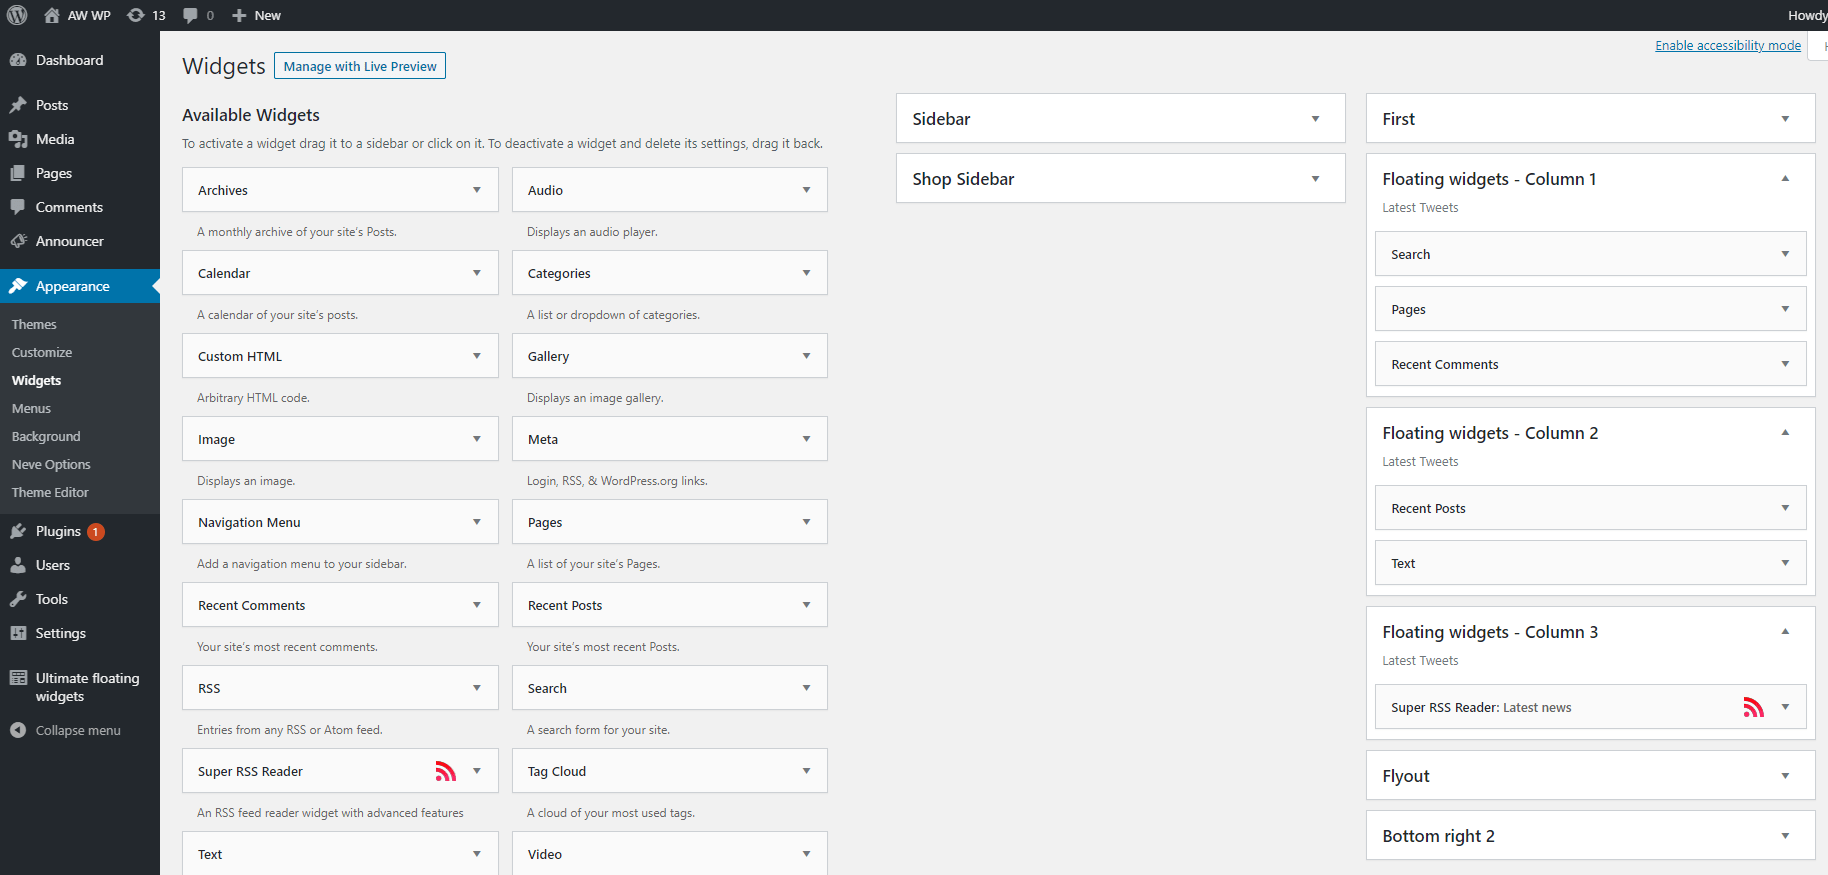The image size is (1828, 875).
Task: Click the Plugins plug icon
Action: [18, 531]
